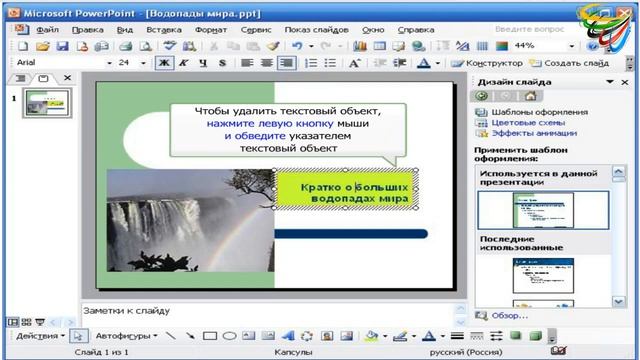Switch to the Slides tab in left pane
The width and height of the screenshot is (640, 360).
[43, 78]
